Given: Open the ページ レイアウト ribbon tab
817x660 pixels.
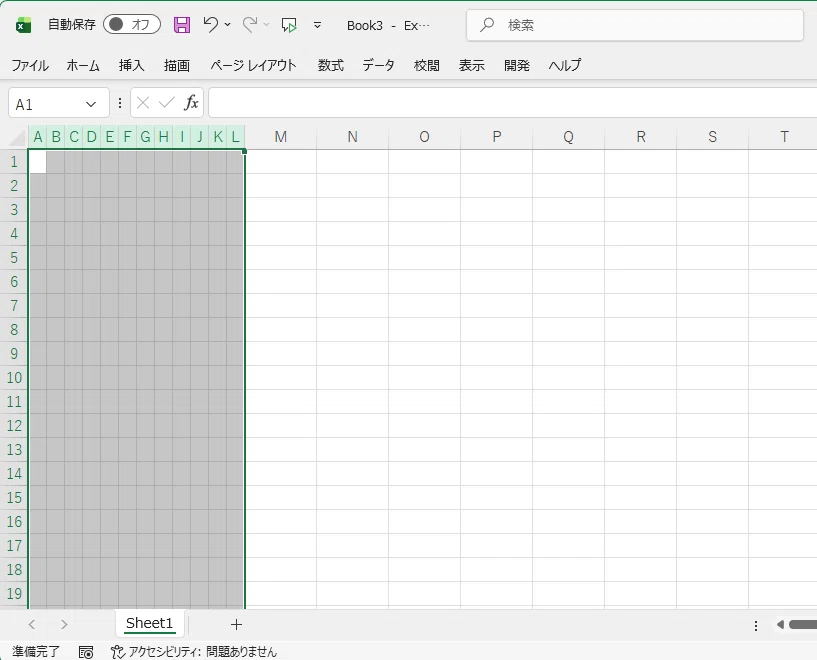Looking at the screenshot, I should coord(253,65).
